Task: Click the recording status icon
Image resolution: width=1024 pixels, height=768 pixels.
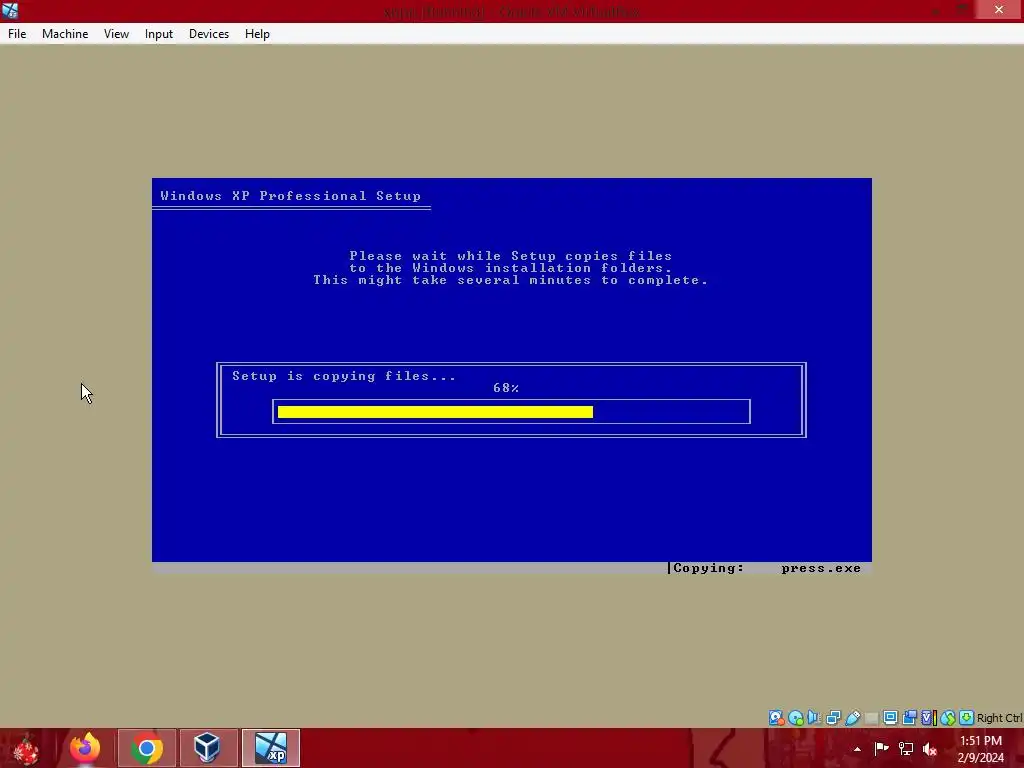Action: (x=909, y=718)
